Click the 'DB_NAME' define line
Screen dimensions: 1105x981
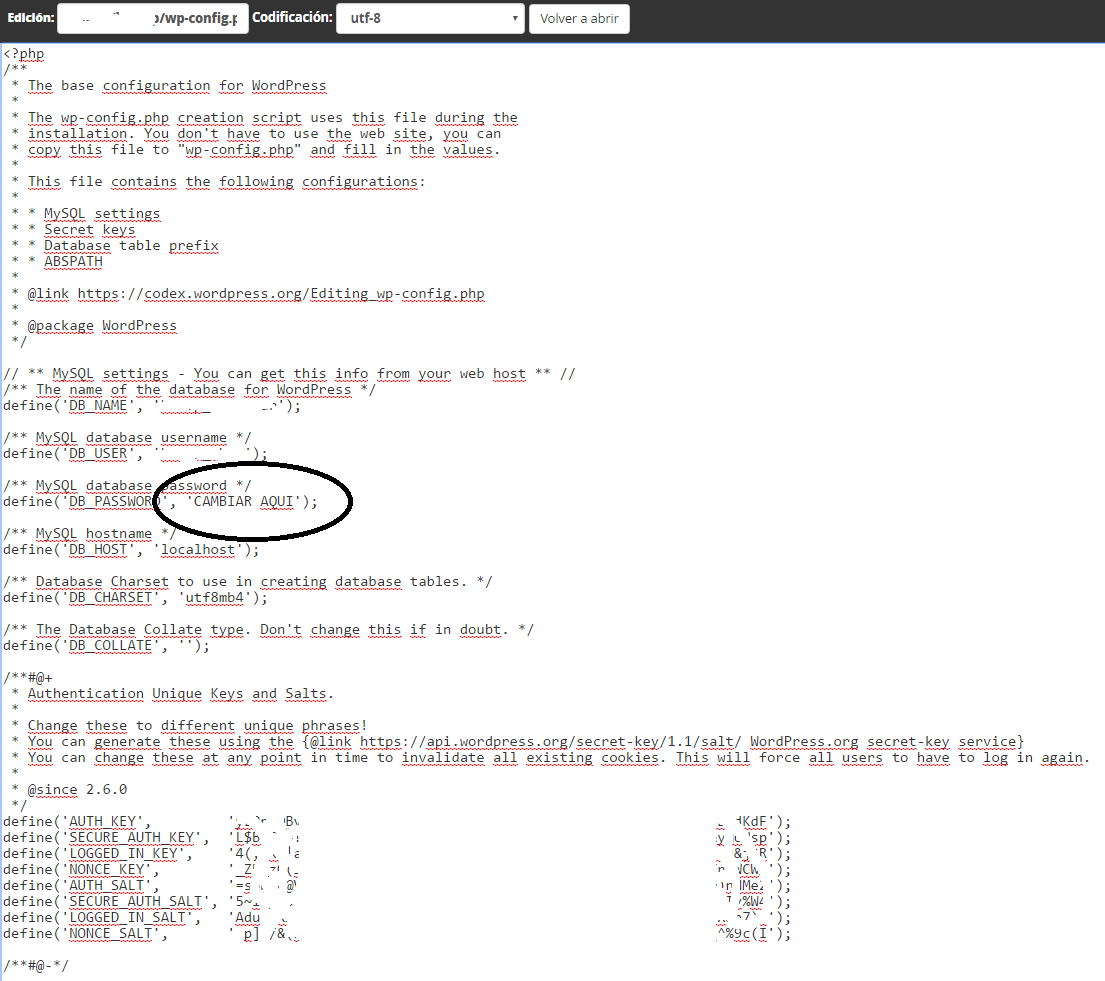[152, 406]
